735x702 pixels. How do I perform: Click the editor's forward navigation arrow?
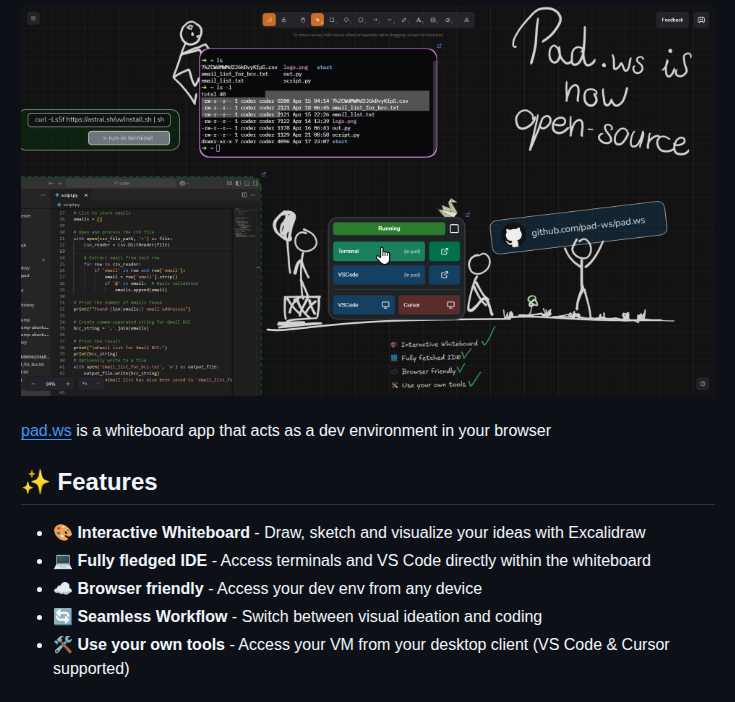60,183
